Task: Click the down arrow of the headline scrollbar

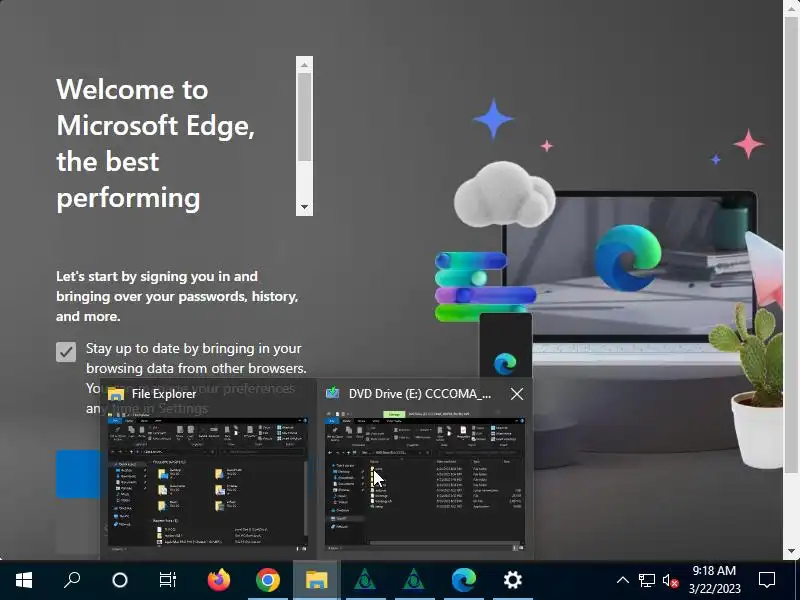Action: 304,207
